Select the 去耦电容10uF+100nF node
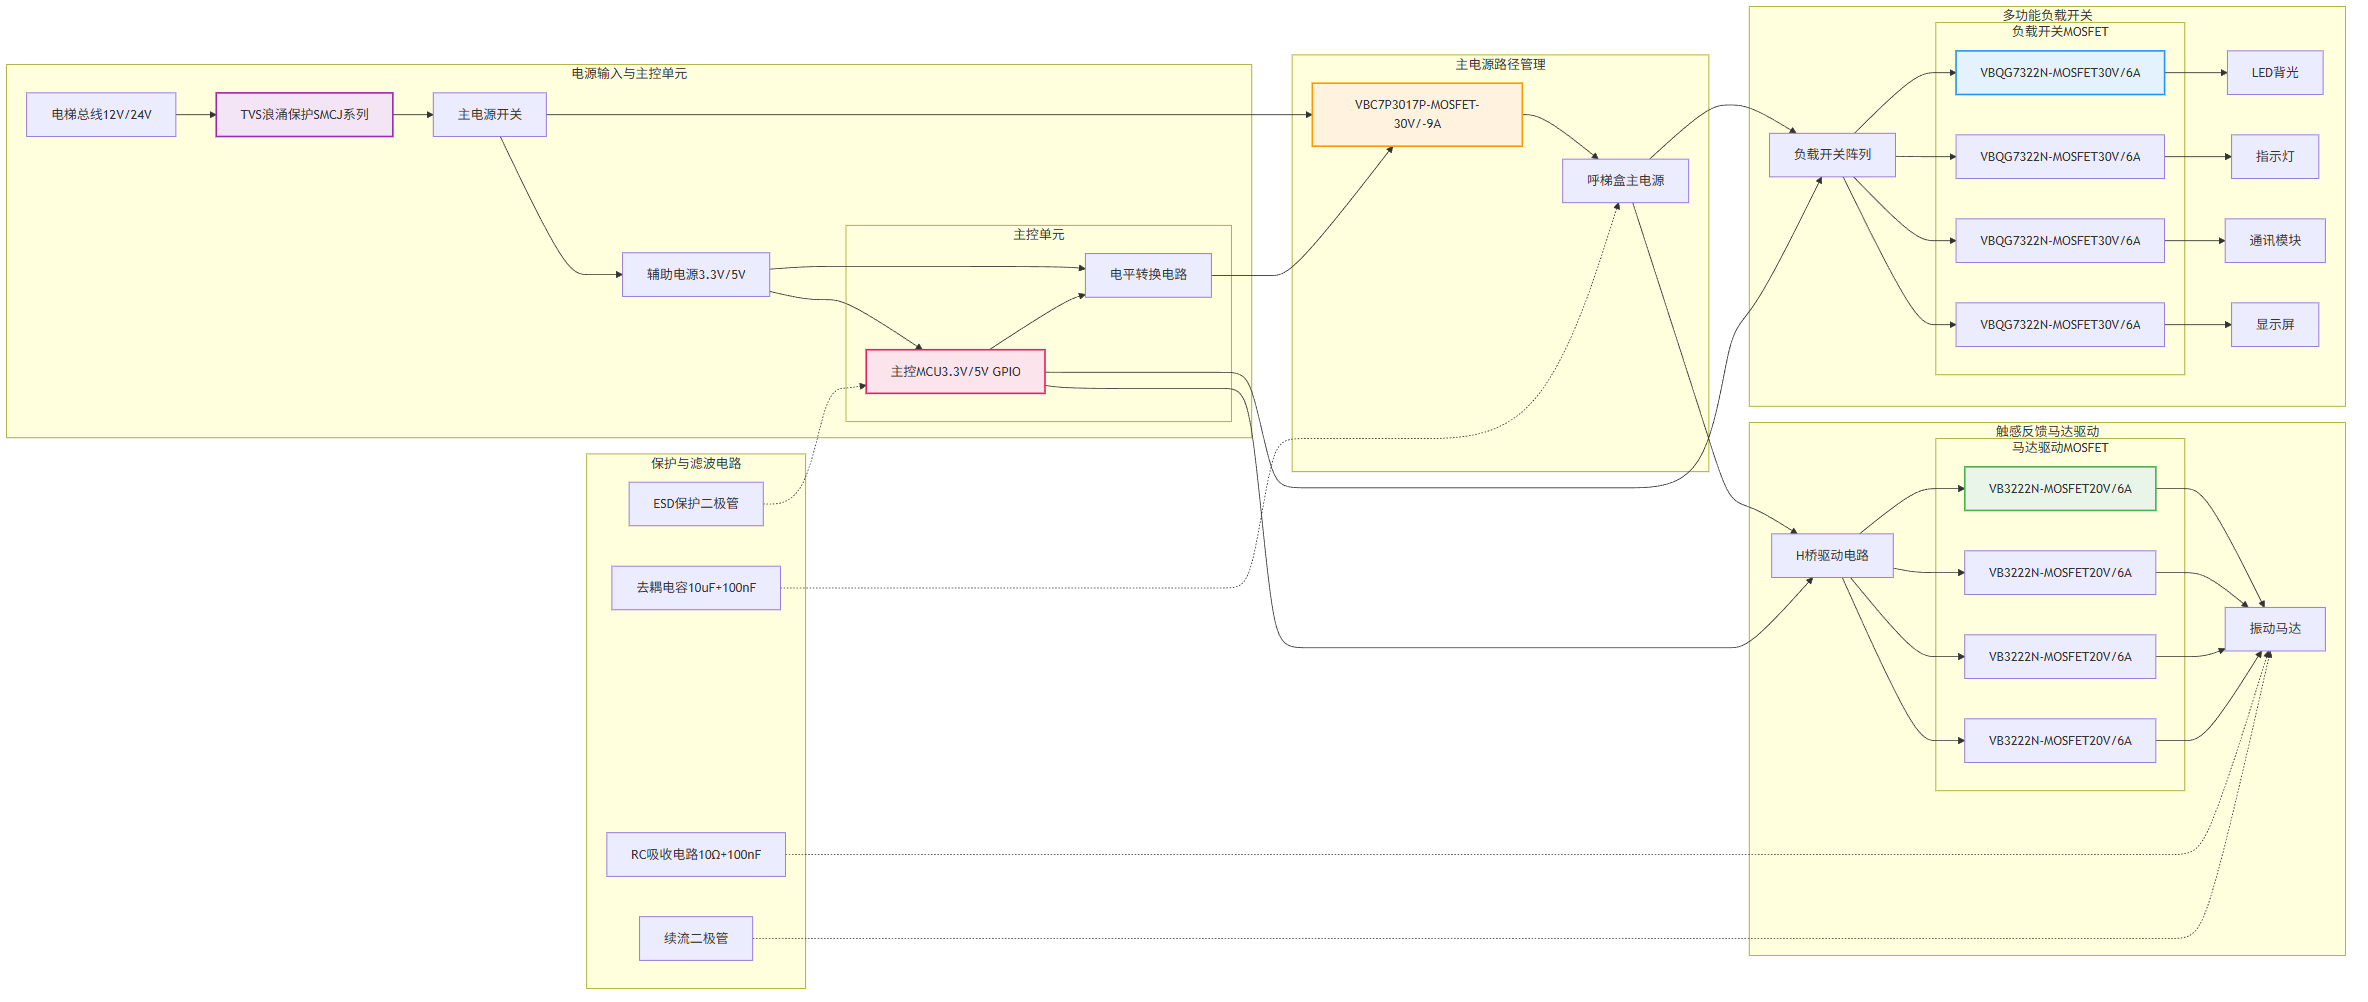Viewport: 2368px width, 1002px height. [x=696, y=588]
